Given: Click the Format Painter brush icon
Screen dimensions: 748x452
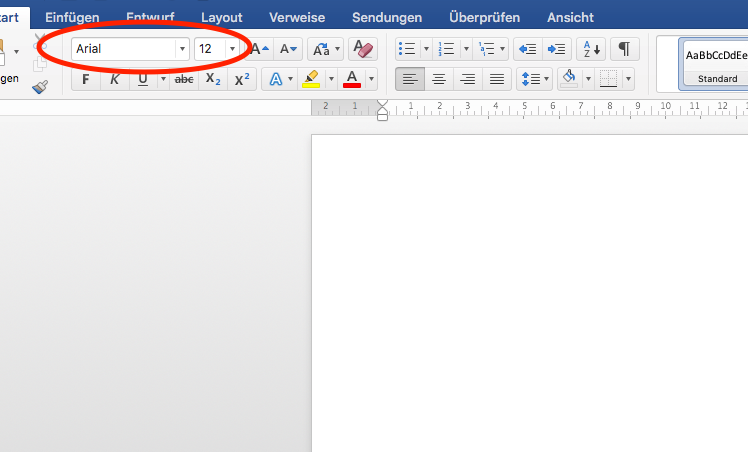Looking at the screenshot, I should [40, 87].
